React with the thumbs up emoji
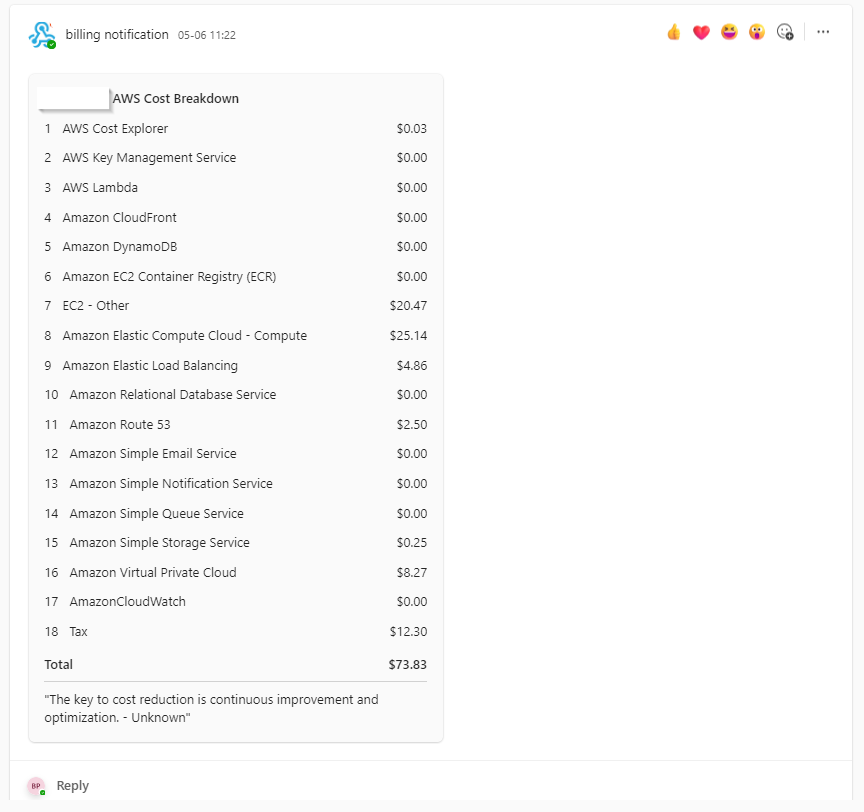This screenshot has width=864, height=812. tap(673, 33)
